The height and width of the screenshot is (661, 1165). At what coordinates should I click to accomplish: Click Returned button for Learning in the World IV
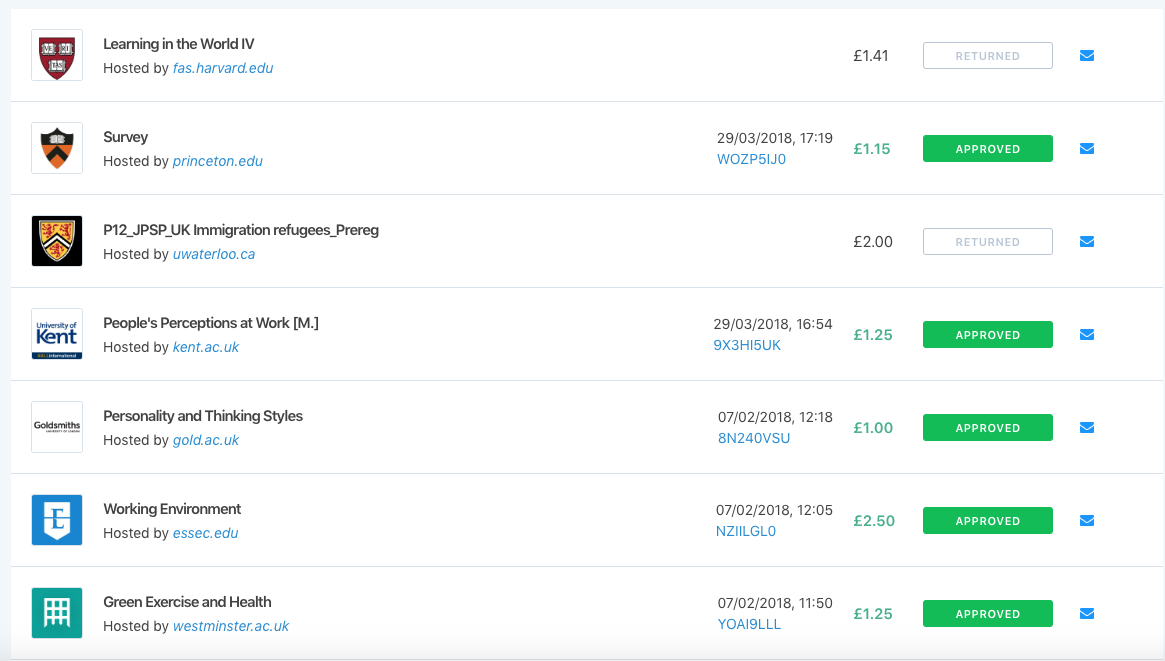click(987, 56)
